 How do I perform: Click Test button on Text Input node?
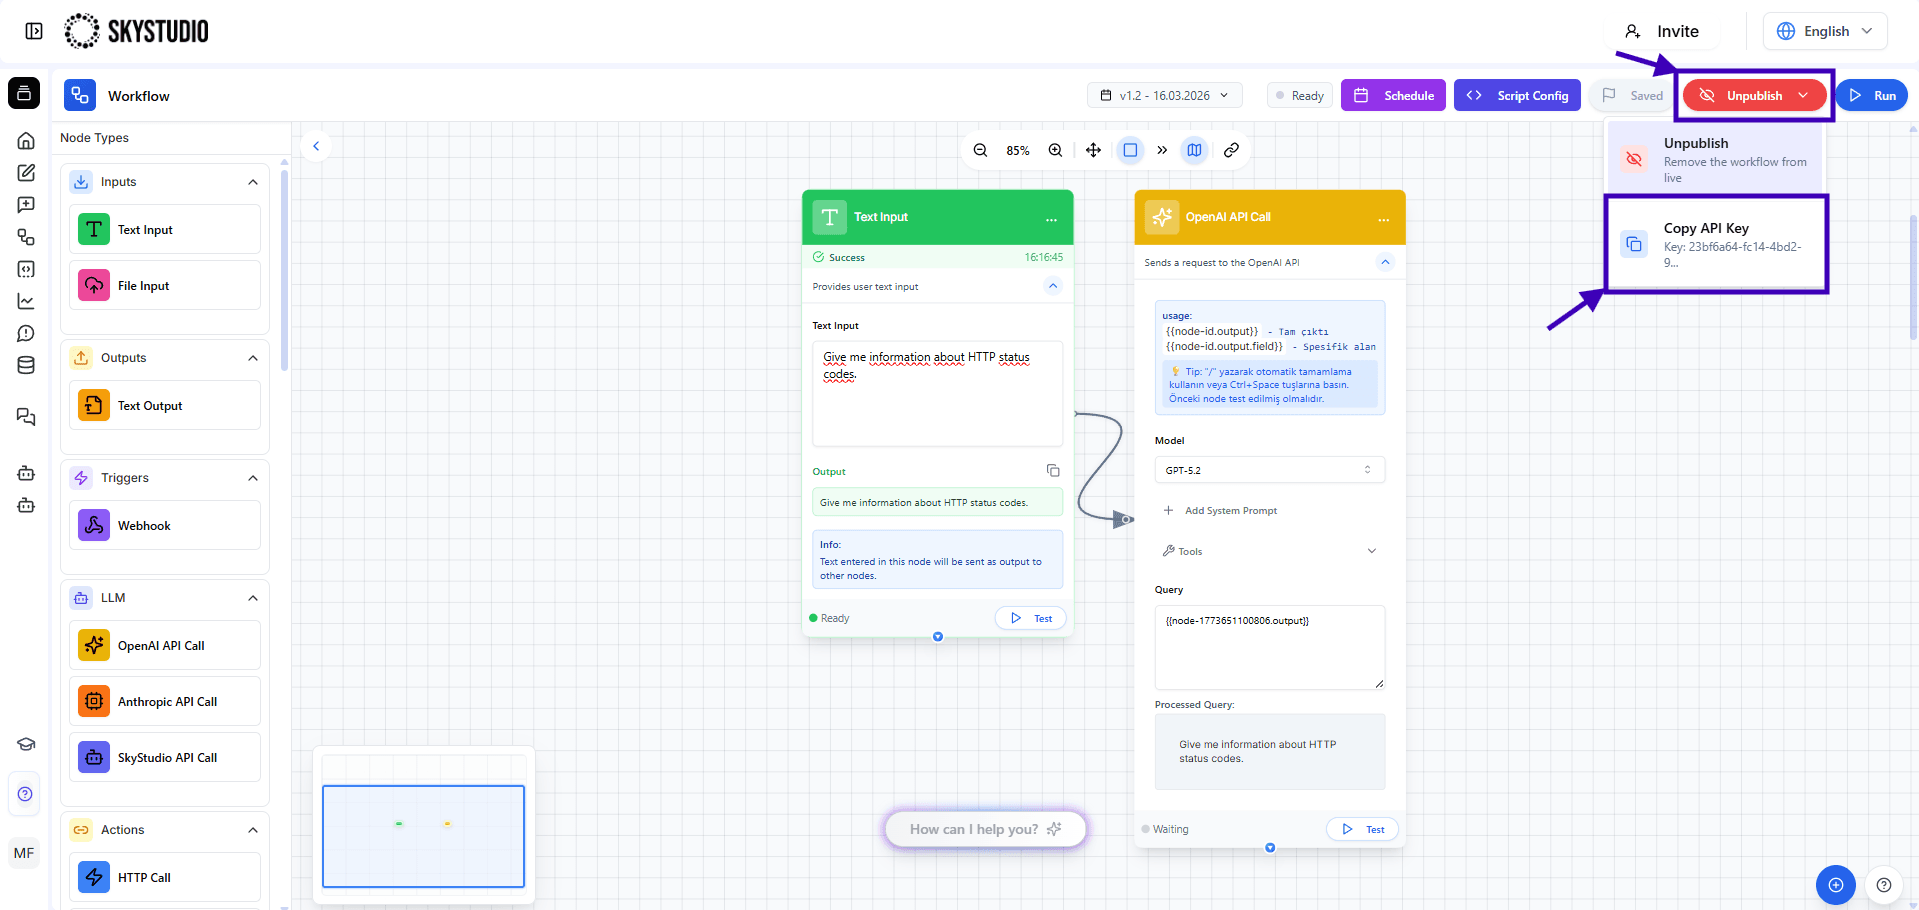1031,618
